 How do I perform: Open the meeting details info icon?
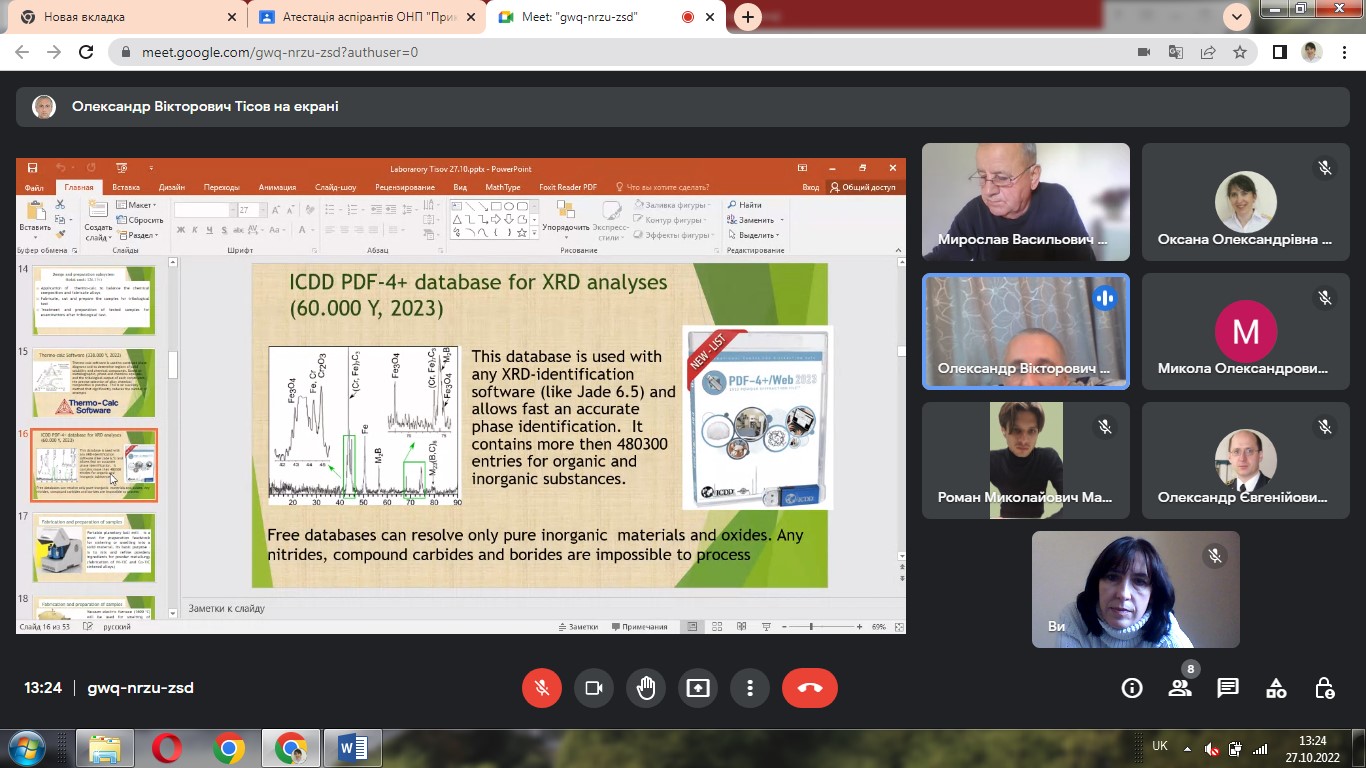[1132, 688]
